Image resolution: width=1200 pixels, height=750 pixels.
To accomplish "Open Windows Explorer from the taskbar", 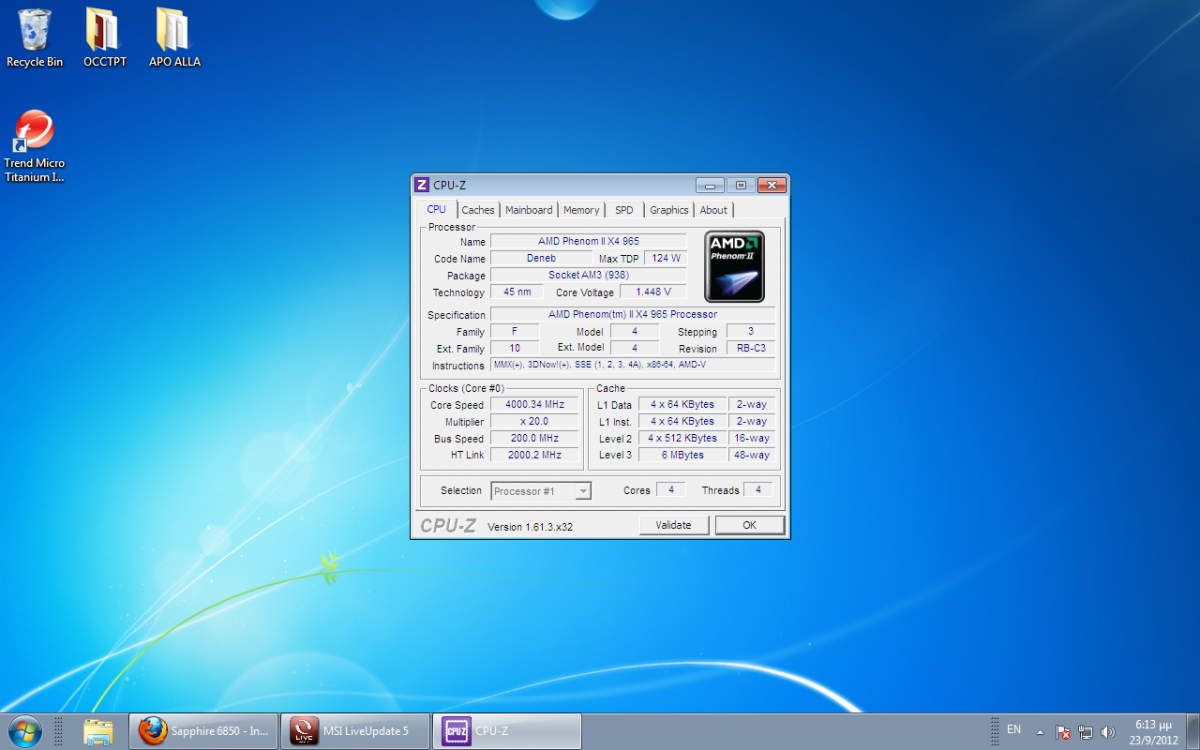I will [x=98, y=731].
